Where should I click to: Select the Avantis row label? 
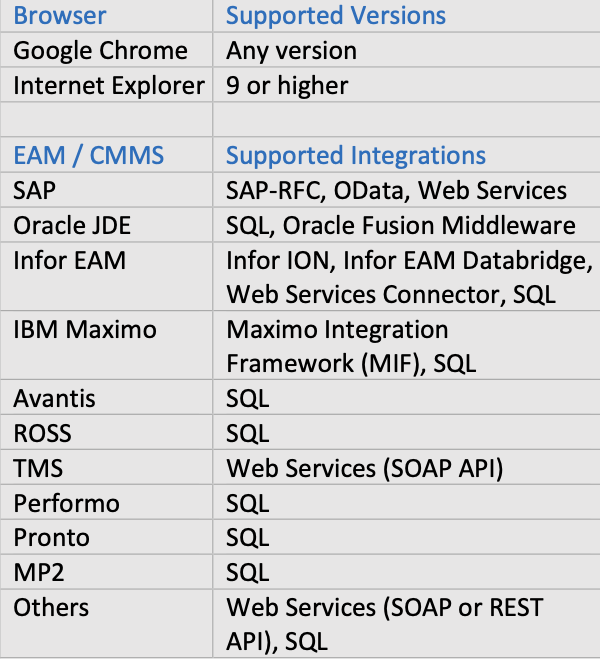pyautogui.click(x=55, y=399)
